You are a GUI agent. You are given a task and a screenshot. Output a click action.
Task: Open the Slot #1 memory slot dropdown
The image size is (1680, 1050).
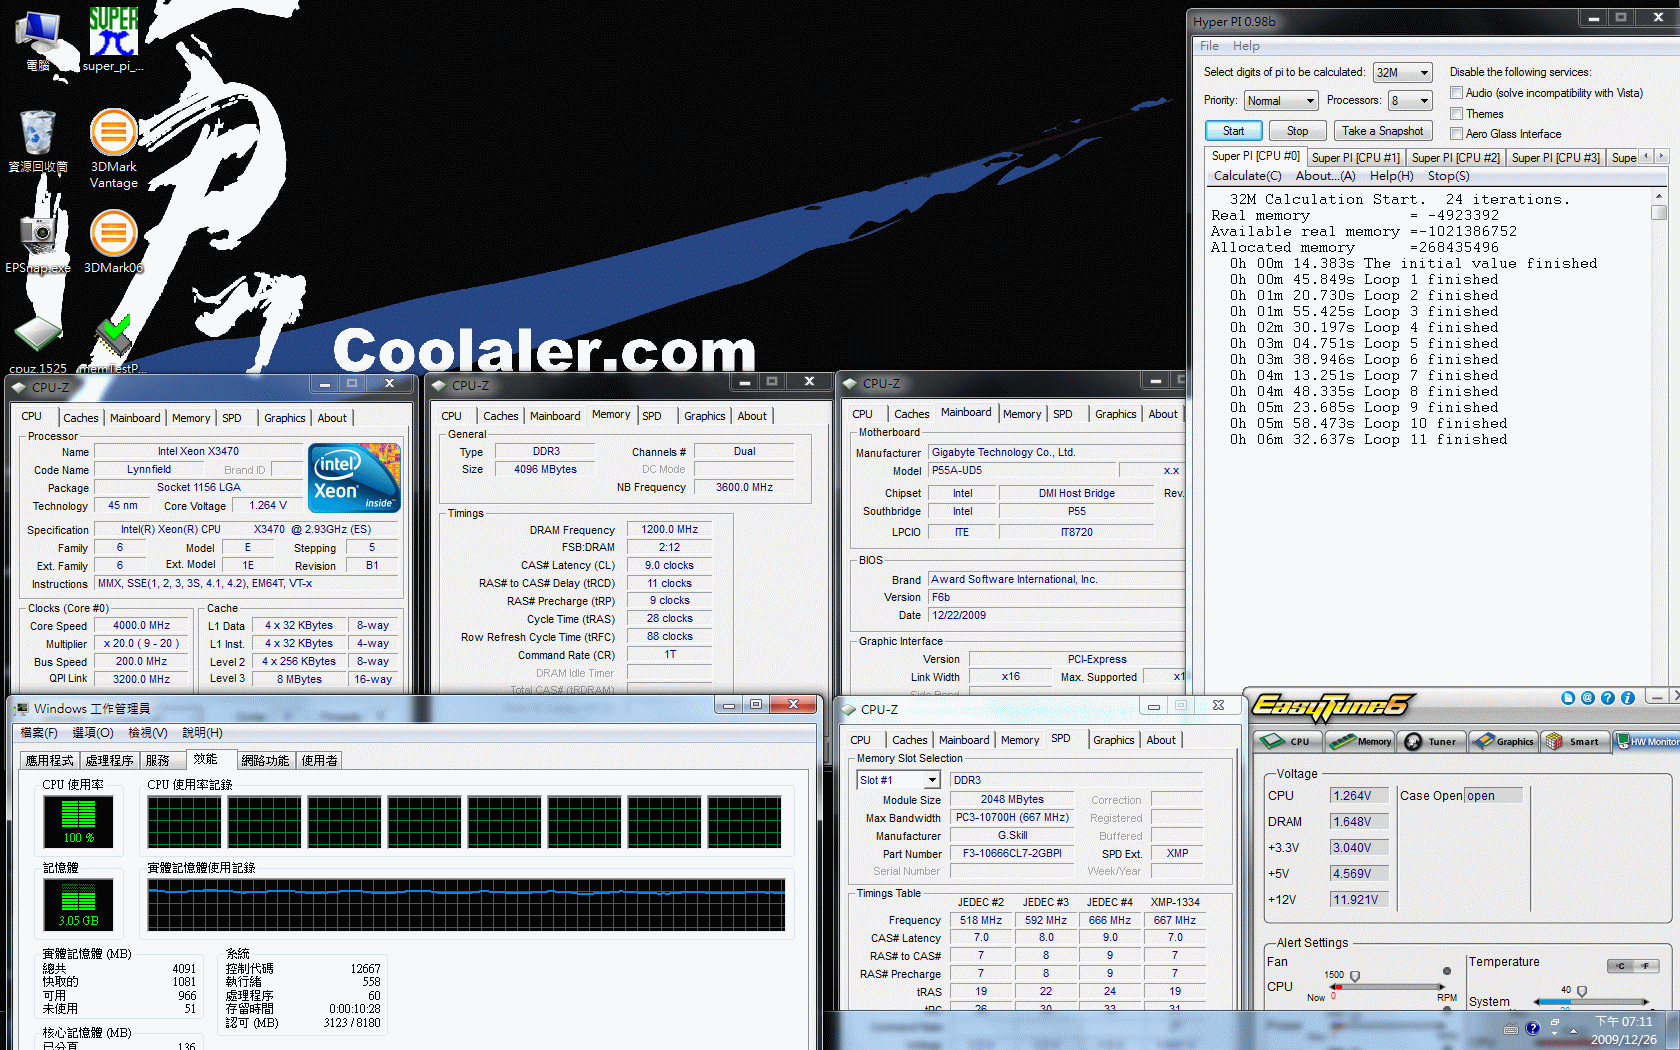pyautogui.click(x=898, y=780)
